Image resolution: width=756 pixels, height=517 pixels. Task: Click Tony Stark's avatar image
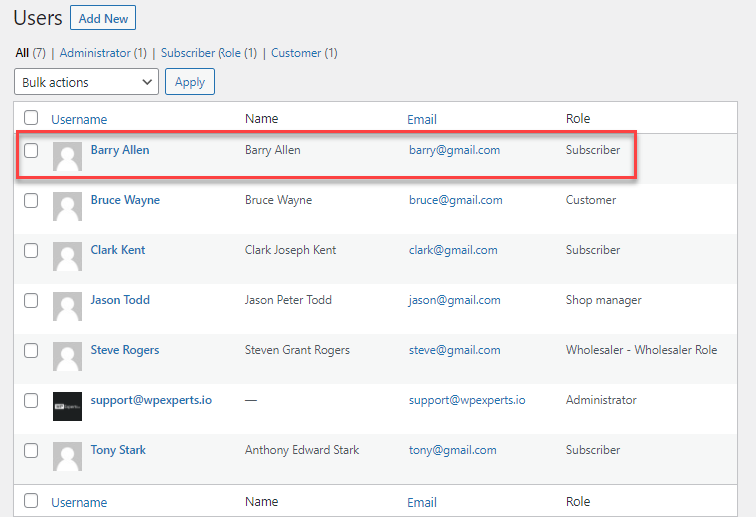point(67,456)
